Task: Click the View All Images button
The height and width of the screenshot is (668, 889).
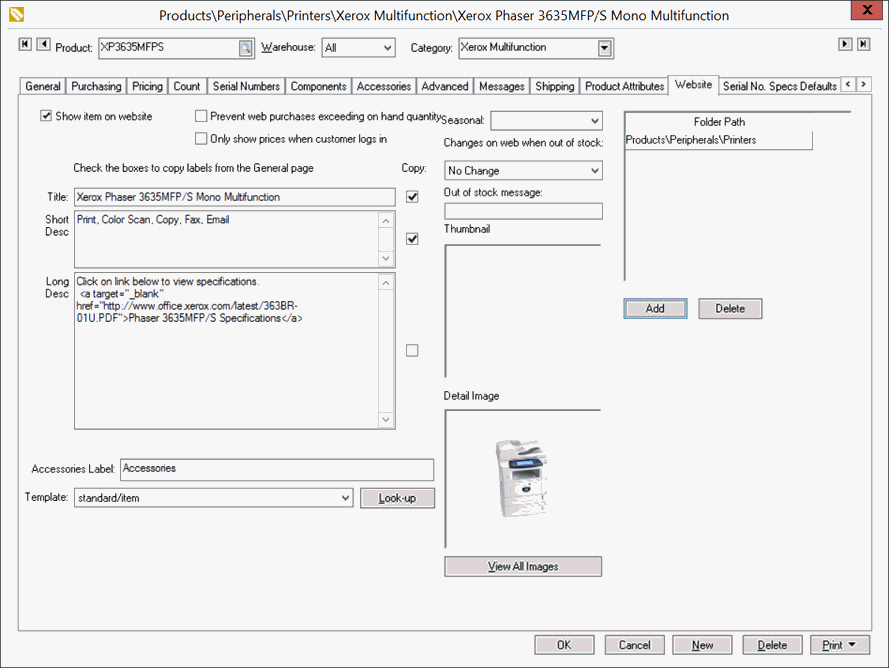Action: coord(523,567)
